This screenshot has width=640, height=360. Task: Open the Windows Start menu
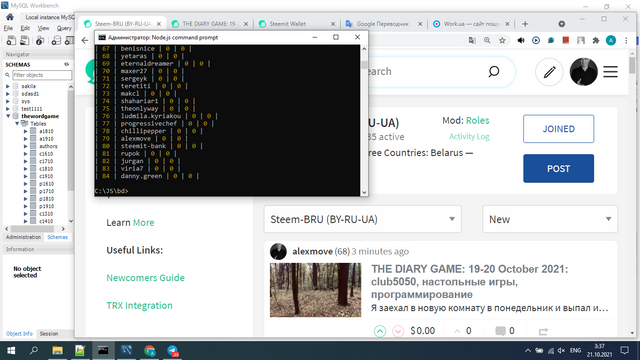pyautogui.click(x=11, y=351)
